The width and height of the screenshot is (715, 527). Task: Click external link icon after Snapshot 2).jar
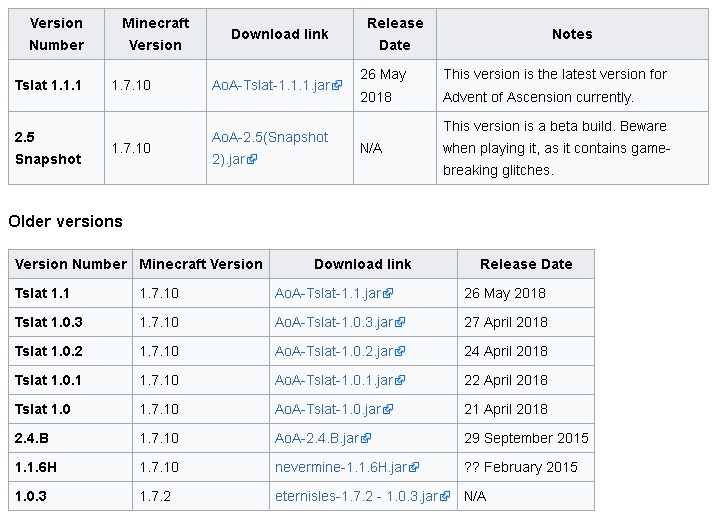point(252,159)
